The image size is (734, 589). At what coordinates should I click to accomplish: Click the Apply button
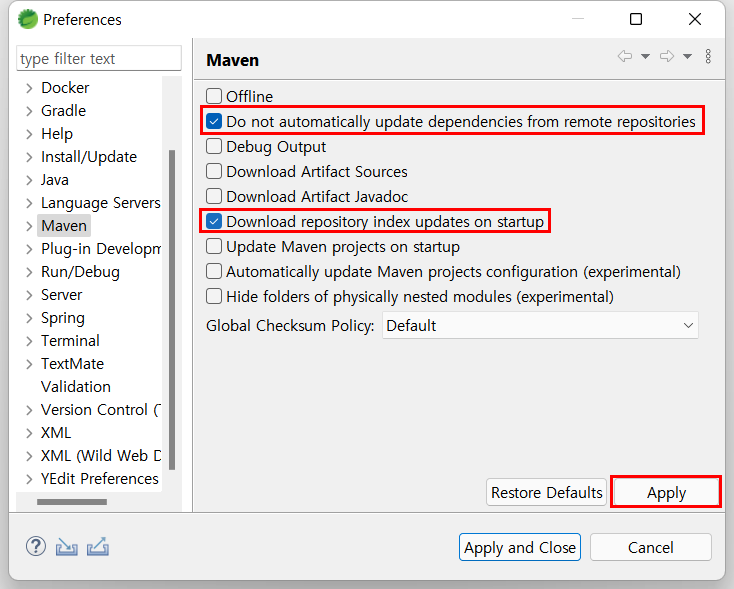click(666, 493)
